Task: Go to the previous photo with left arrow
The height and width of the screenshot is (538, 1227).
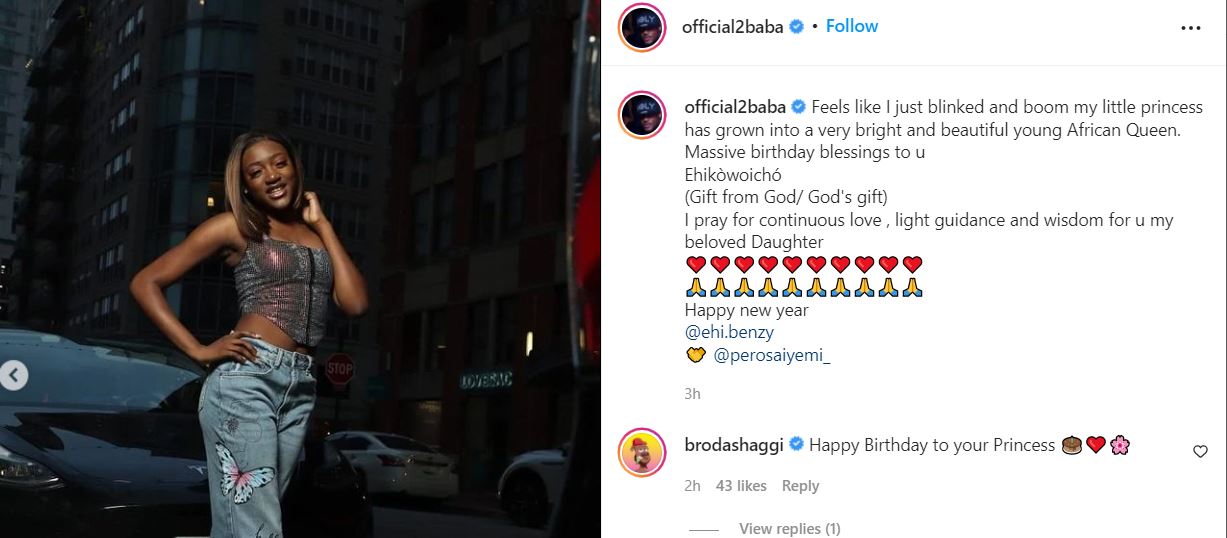Action: 14,376
